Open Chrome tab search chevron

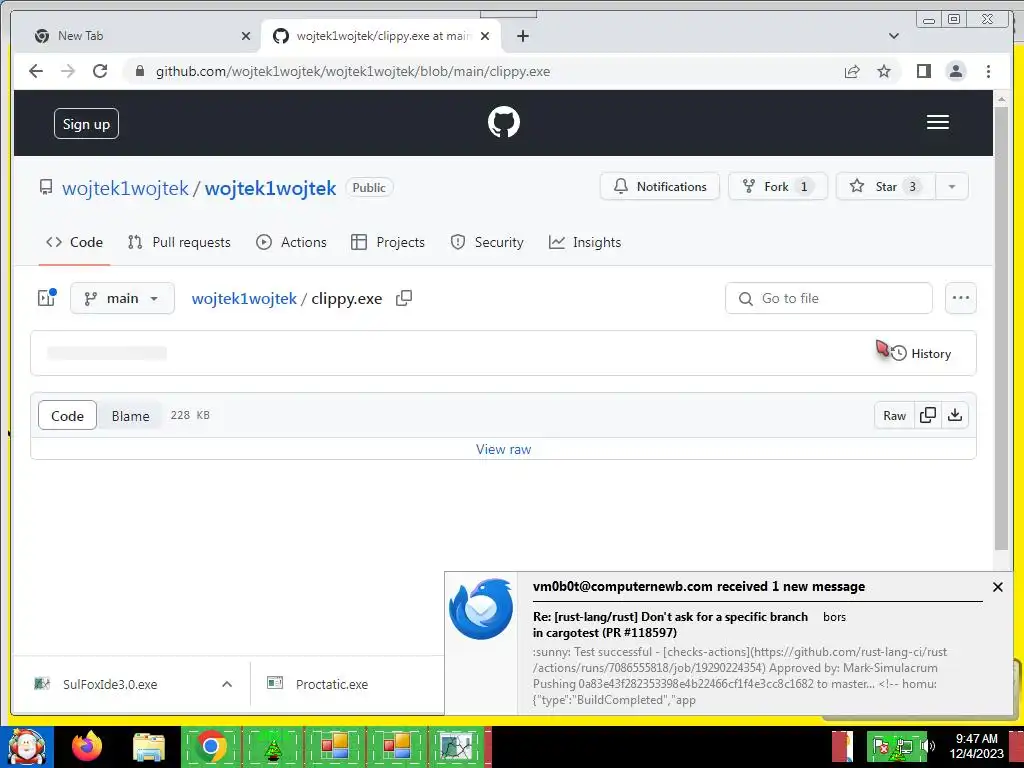[x=893, y=36]
